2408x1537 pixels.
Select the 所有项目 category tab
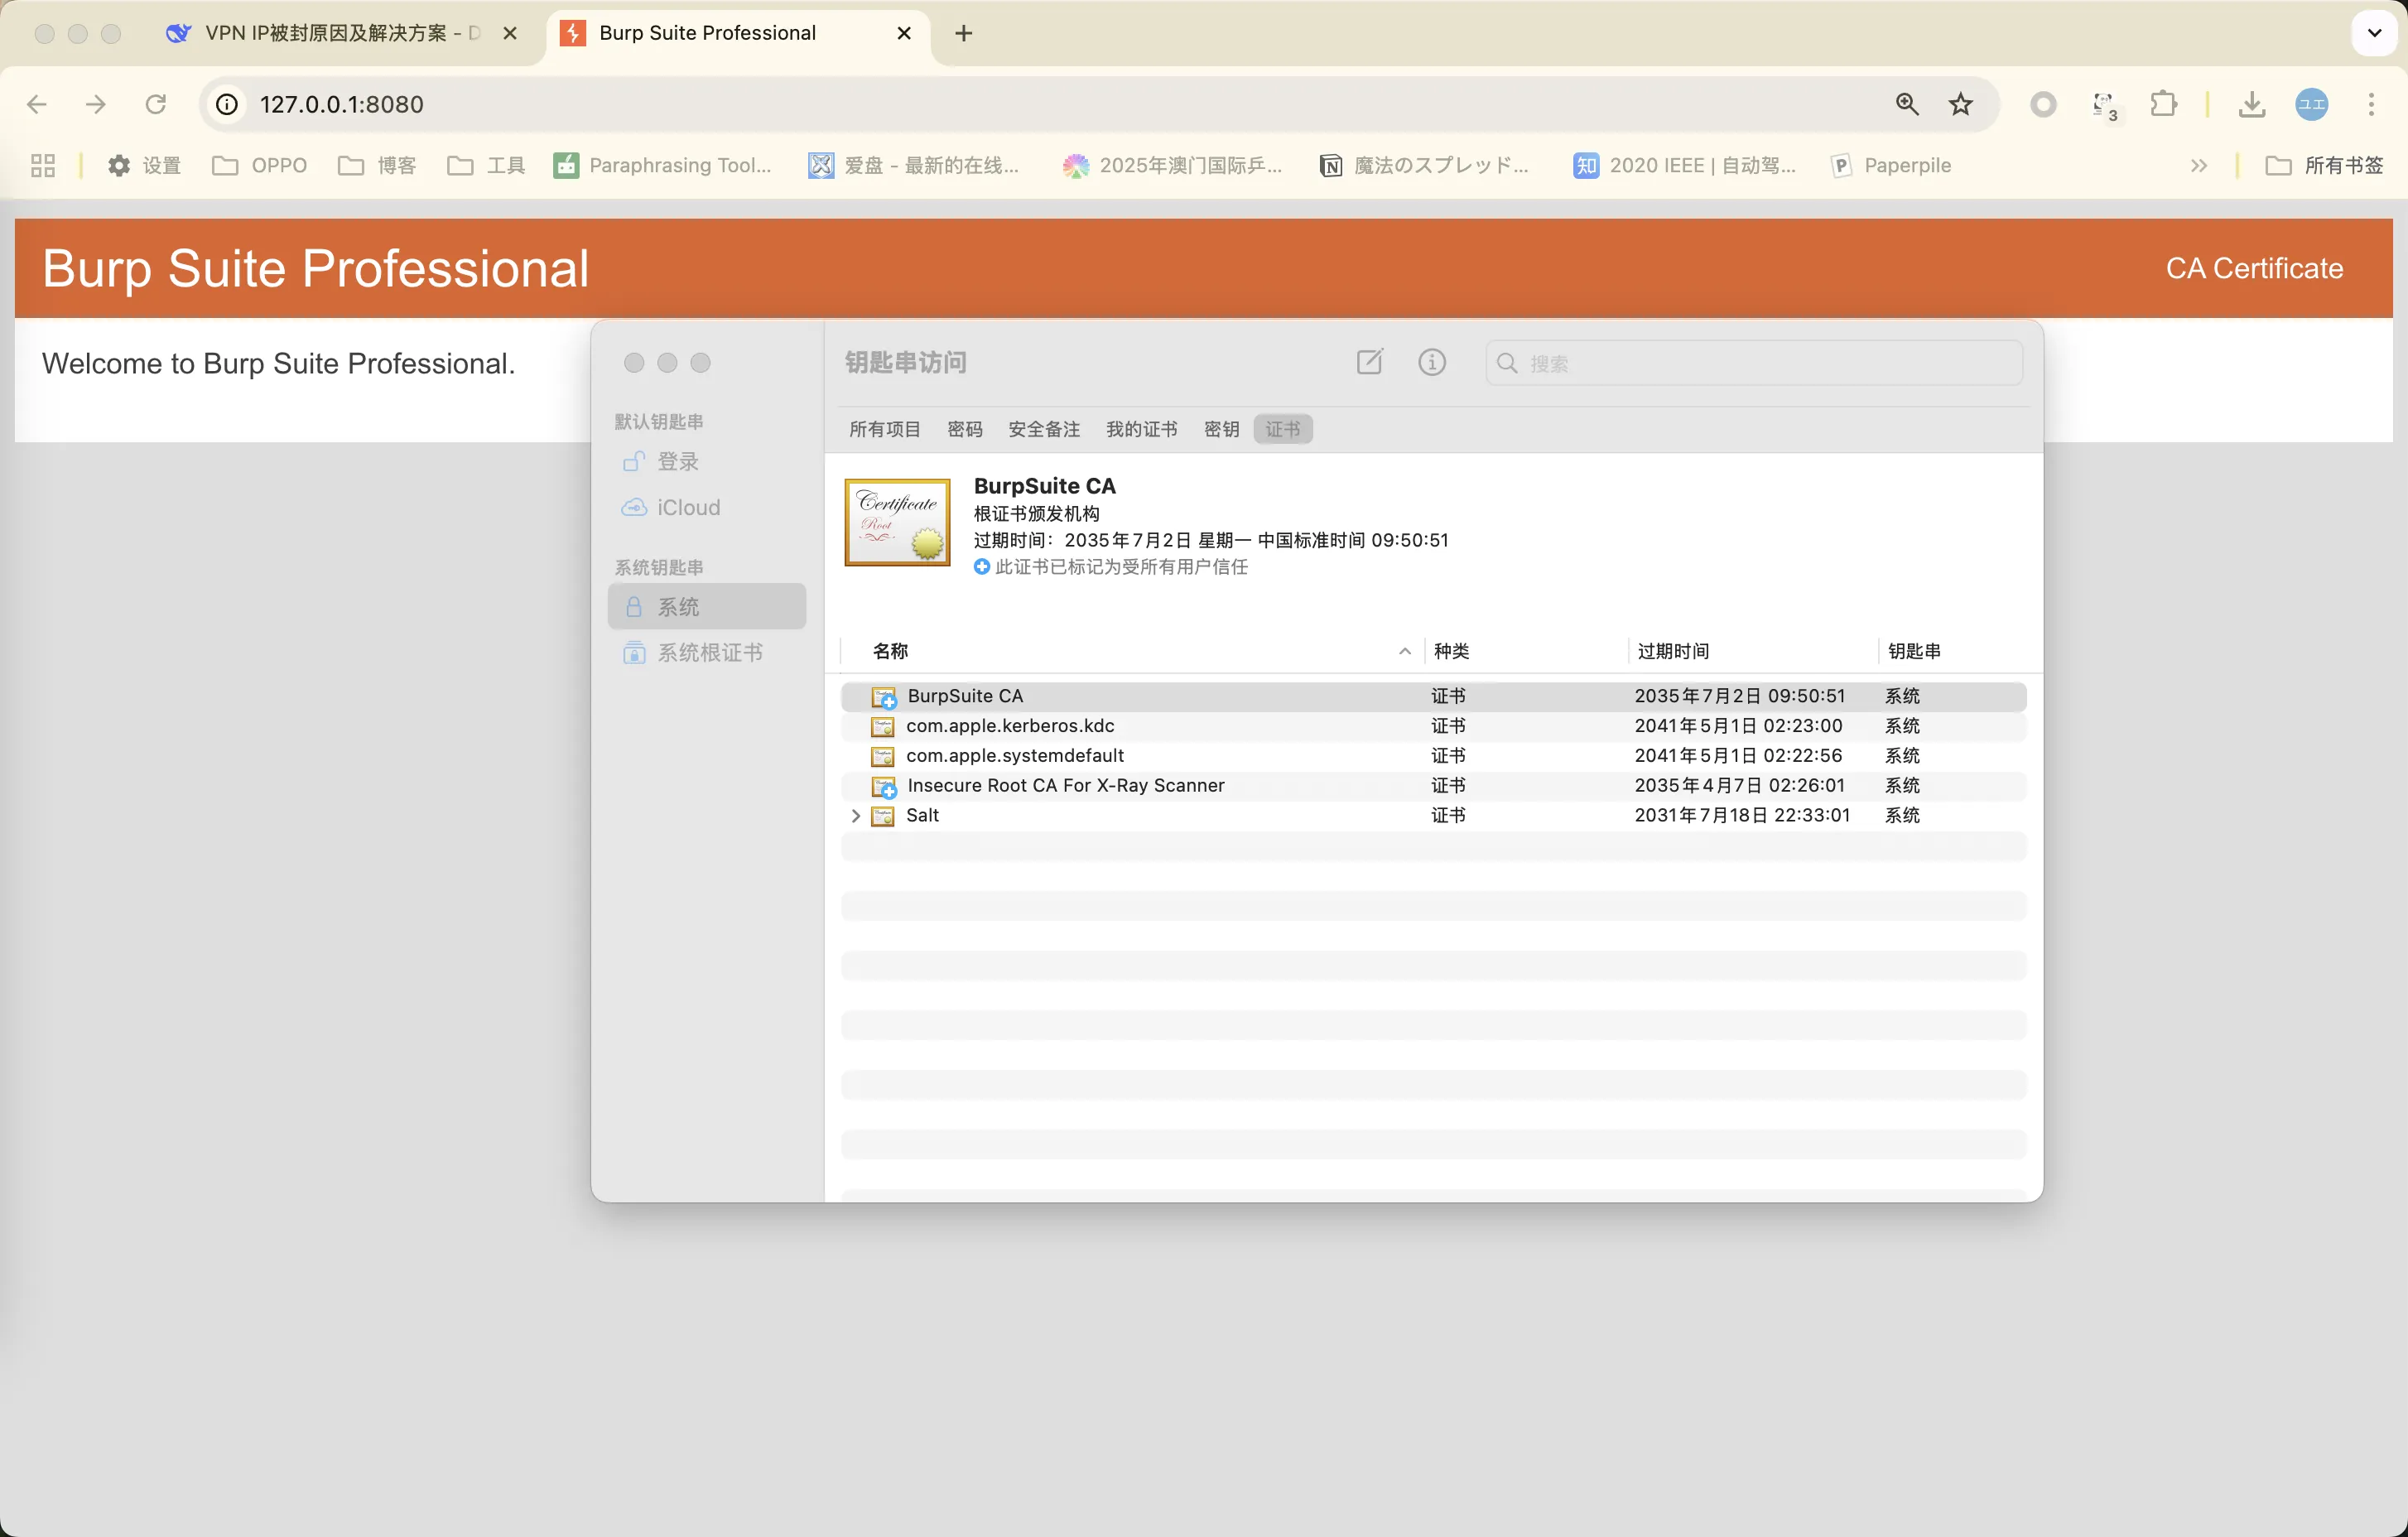884,429
